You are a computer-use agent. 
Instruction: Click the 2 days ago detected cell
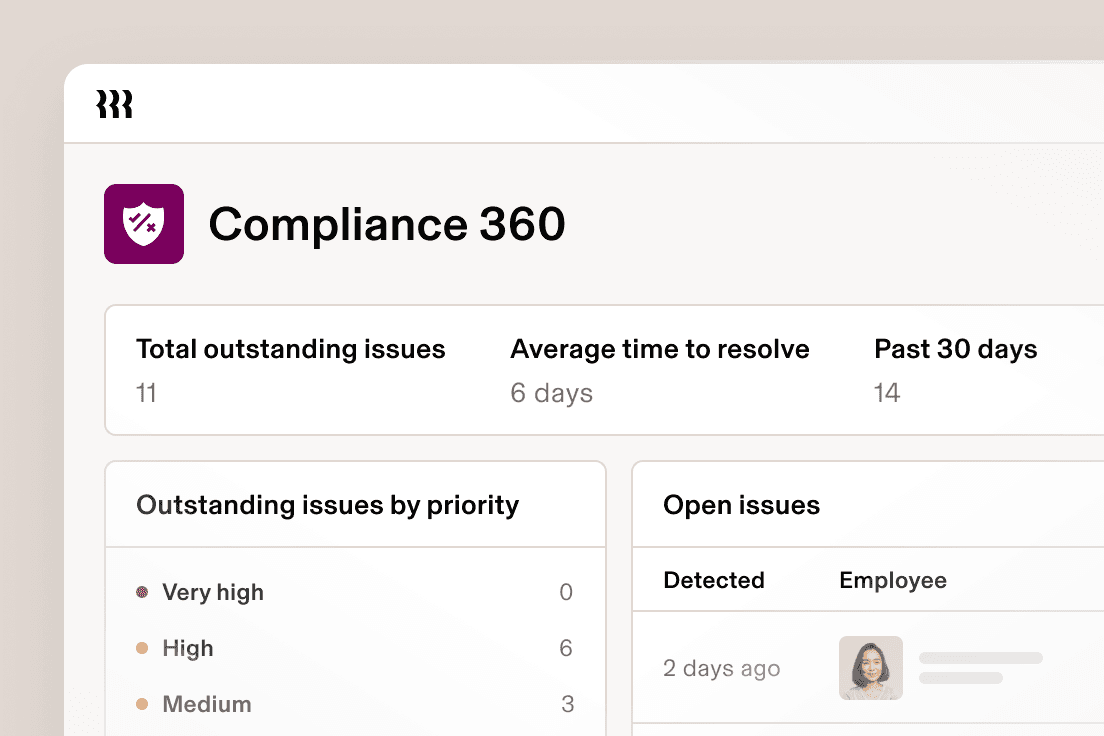coord(722,668)
